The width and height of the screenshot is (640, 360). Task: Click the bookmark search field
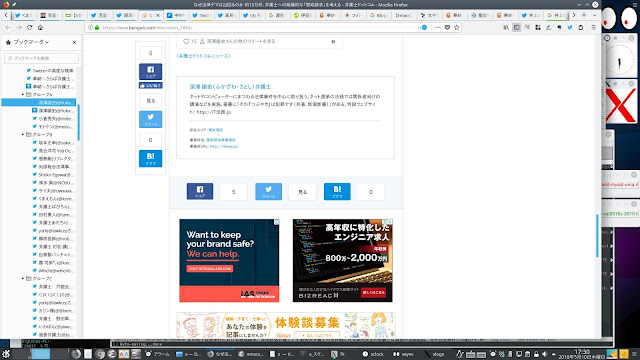point(41,58)
